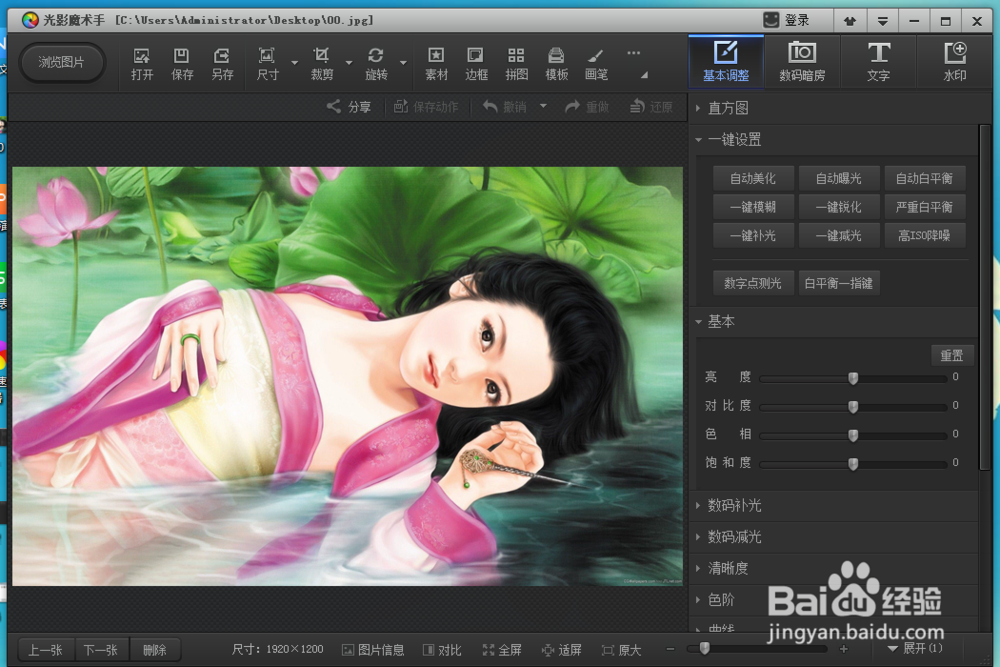This screenshot has width=1000, height=667.
Task: Click the 饱和度 (Saturation) slider handle
Action: (x=853, y=464)
